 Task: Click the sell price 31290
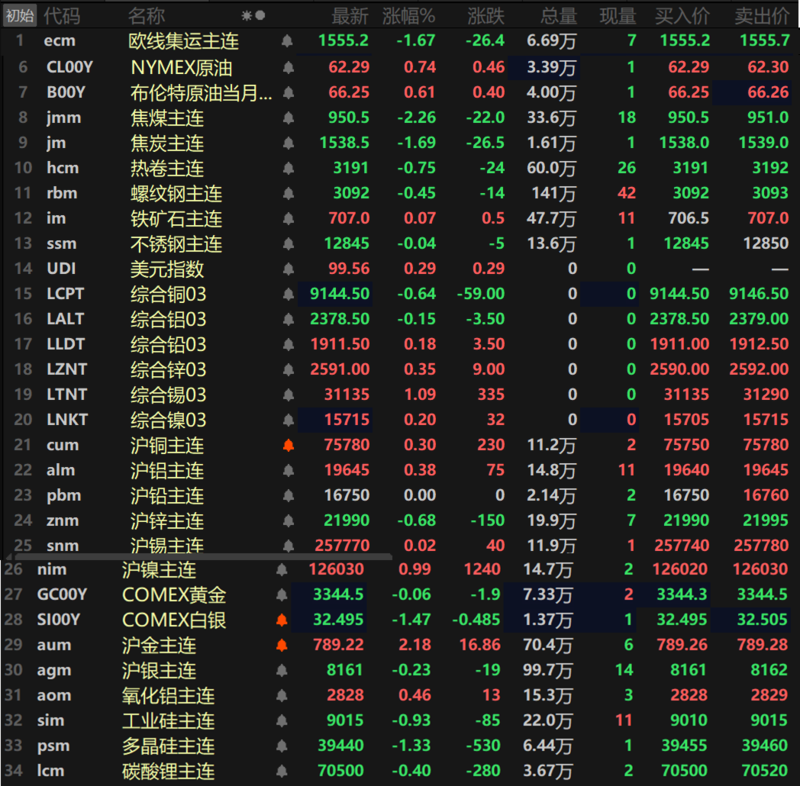coord(766,395)
